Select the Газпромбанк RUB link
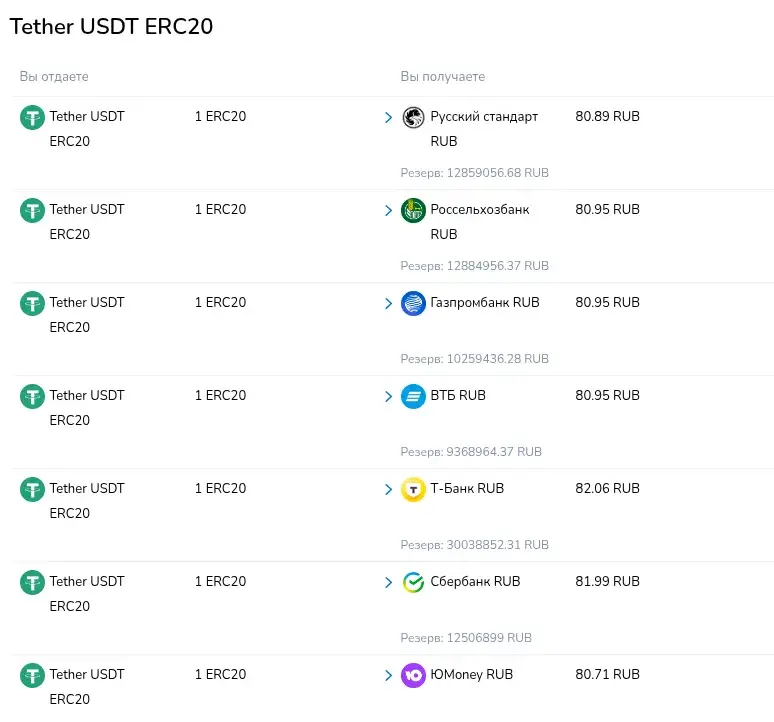Screen dimensions: 774x722 tap(485, 302)
